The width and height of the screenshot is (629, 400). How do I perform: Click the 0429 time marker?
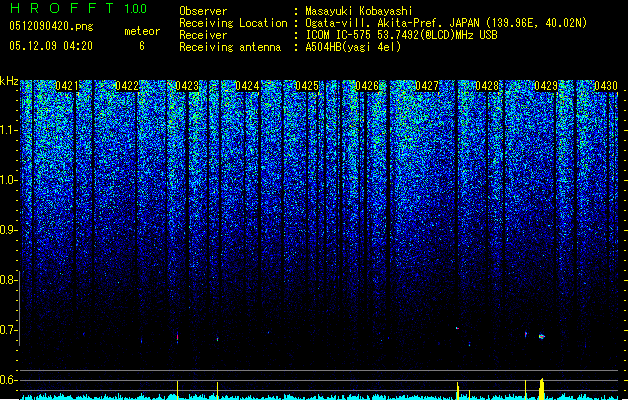[546, 86]
